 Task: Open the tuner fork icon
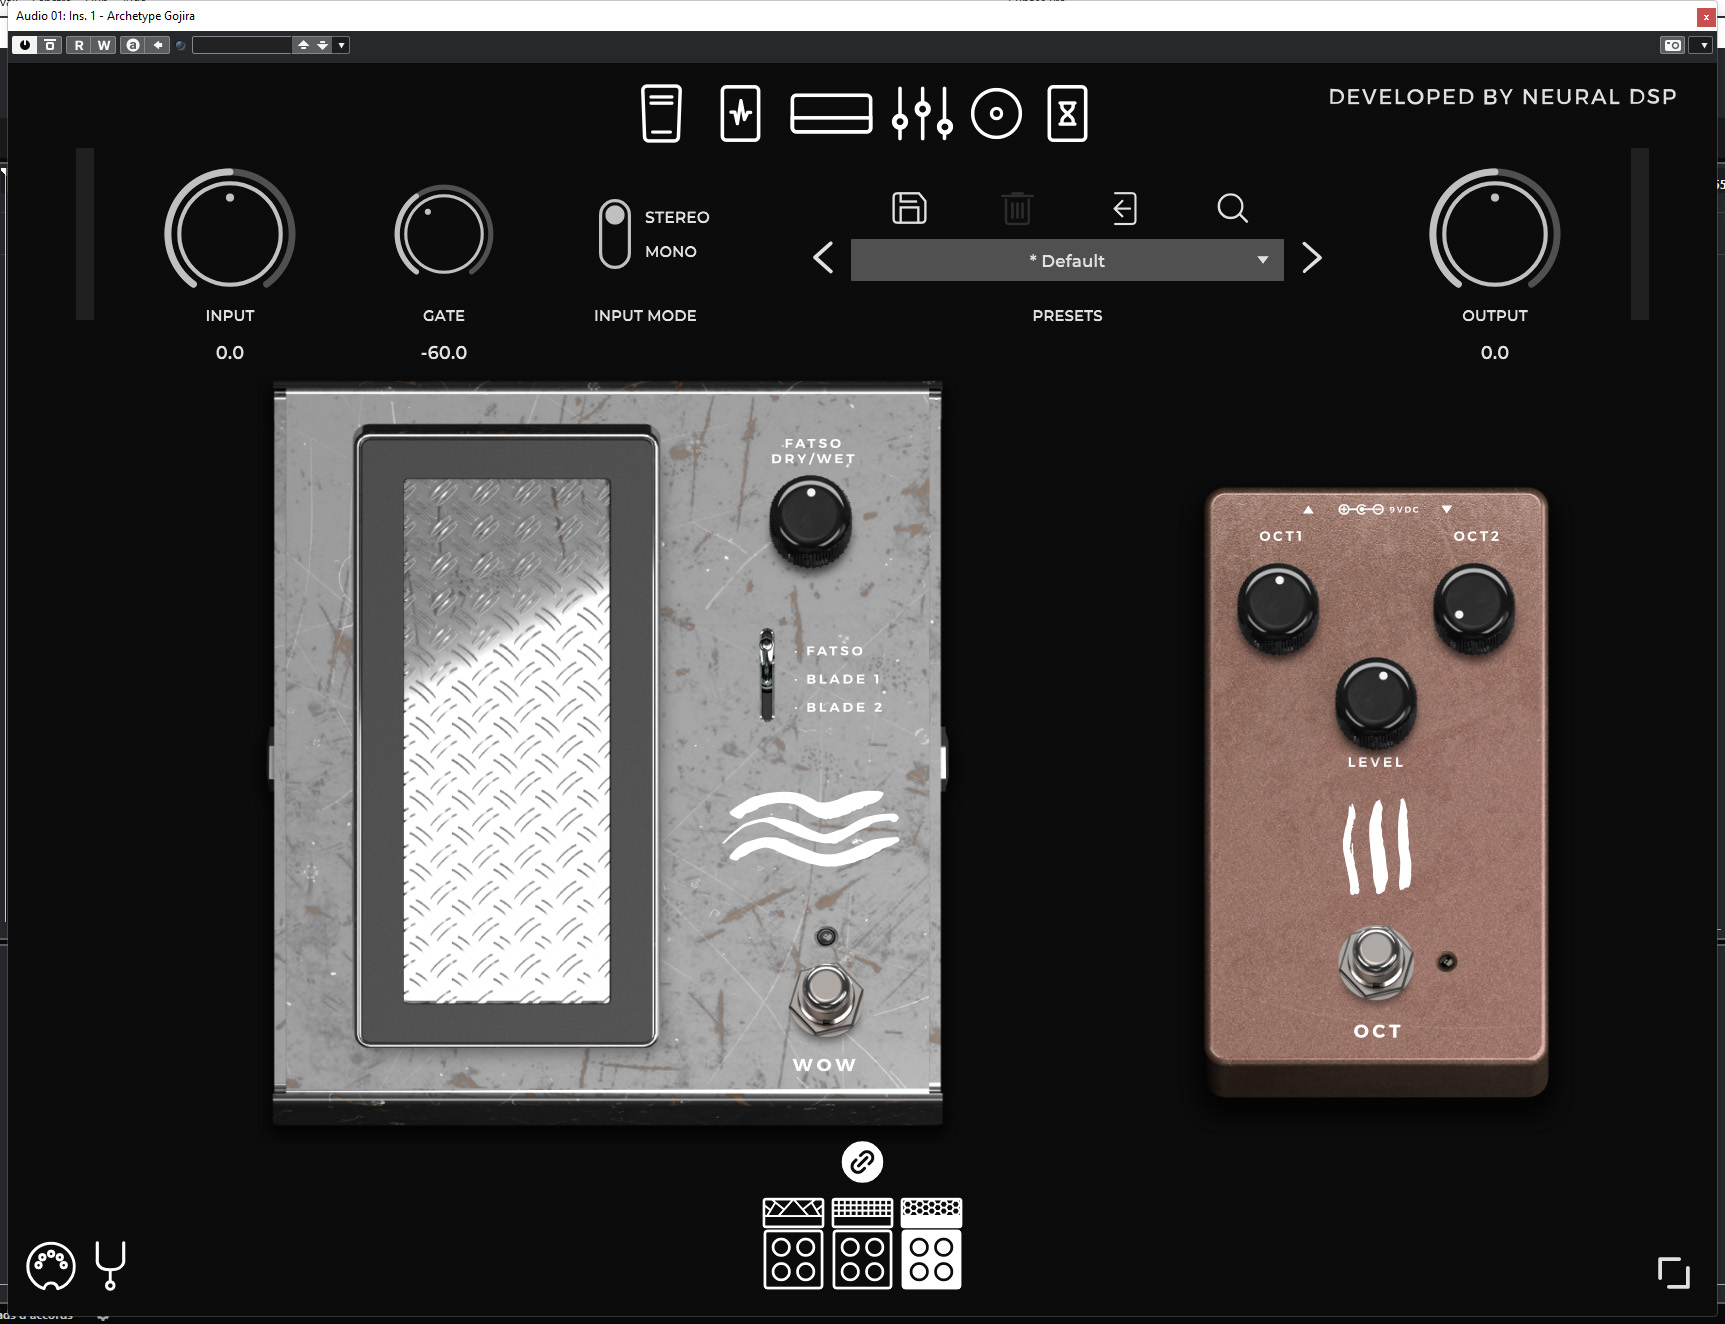[110, 1266]
